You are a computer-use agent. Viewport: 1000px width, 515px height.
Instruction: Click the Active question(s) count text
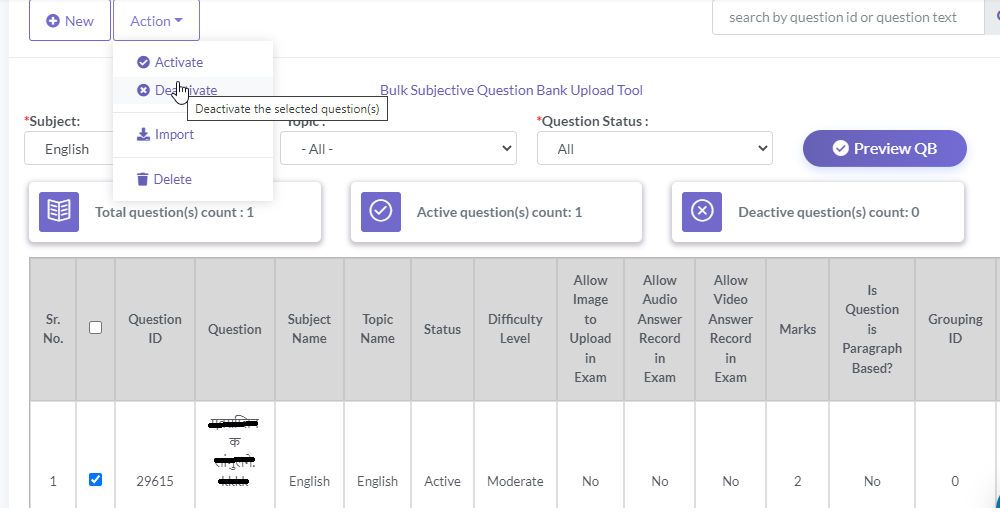tap(499, 212)
